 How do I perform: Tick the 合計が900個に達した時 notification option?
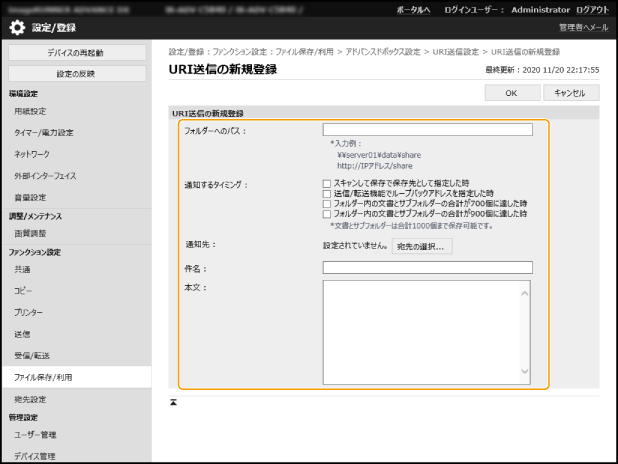coord(327,214)
